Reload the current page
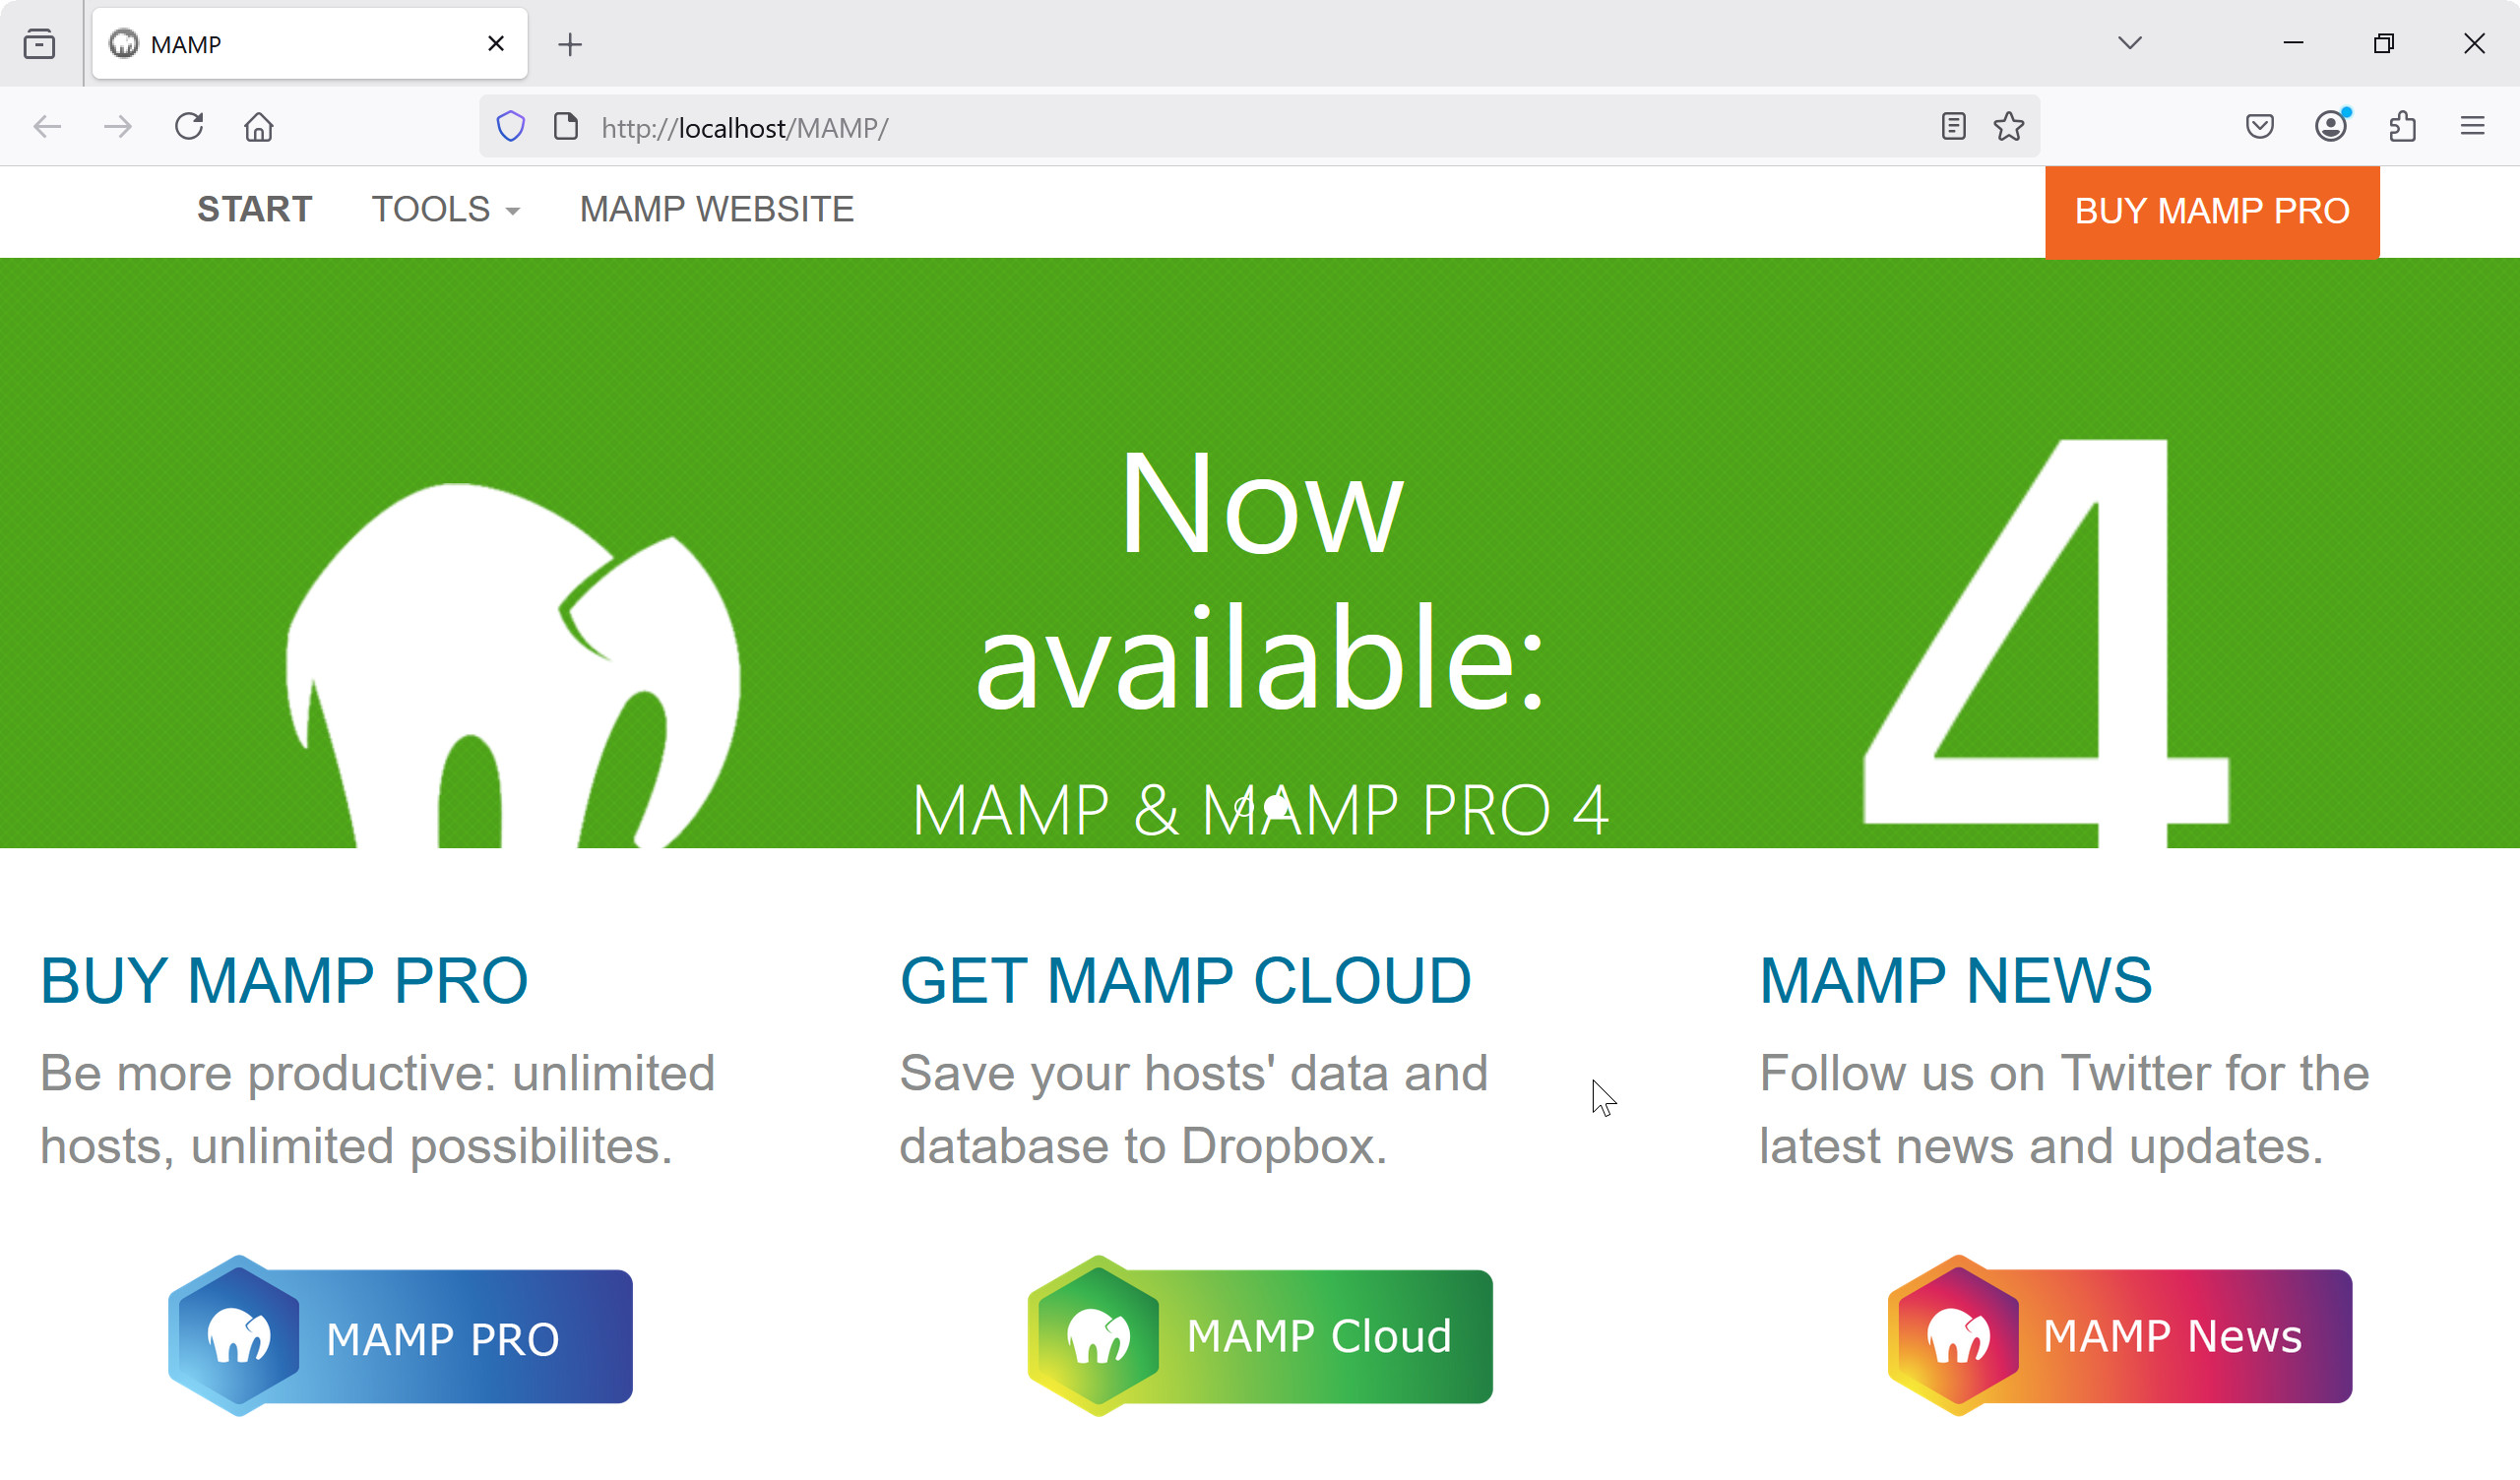 (x=189, y=126)
